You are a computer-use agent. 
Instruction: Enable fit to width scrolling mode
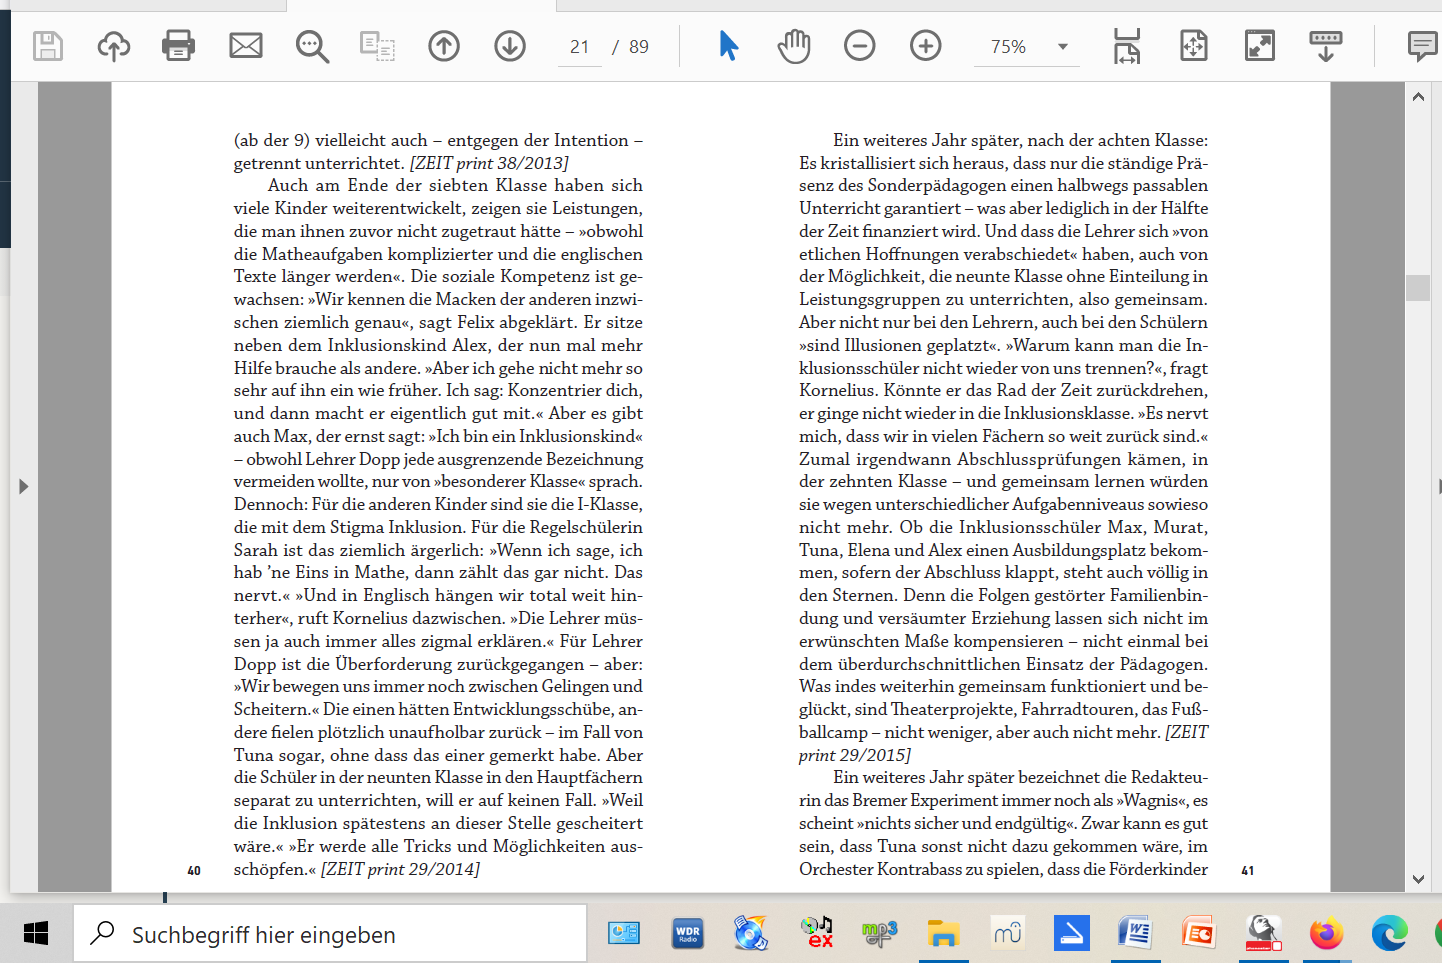tap(1127, 46)
